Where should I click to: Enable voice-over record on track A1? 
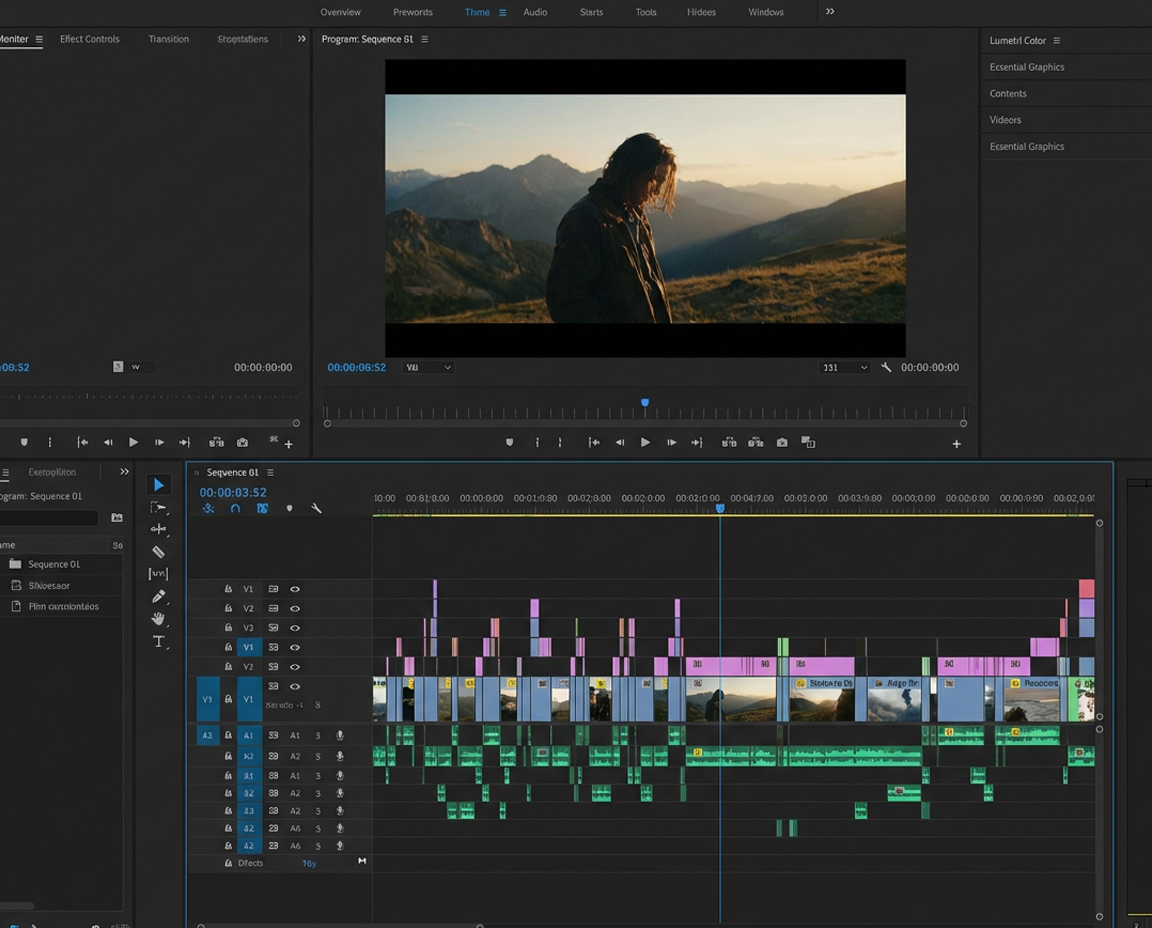340,737
